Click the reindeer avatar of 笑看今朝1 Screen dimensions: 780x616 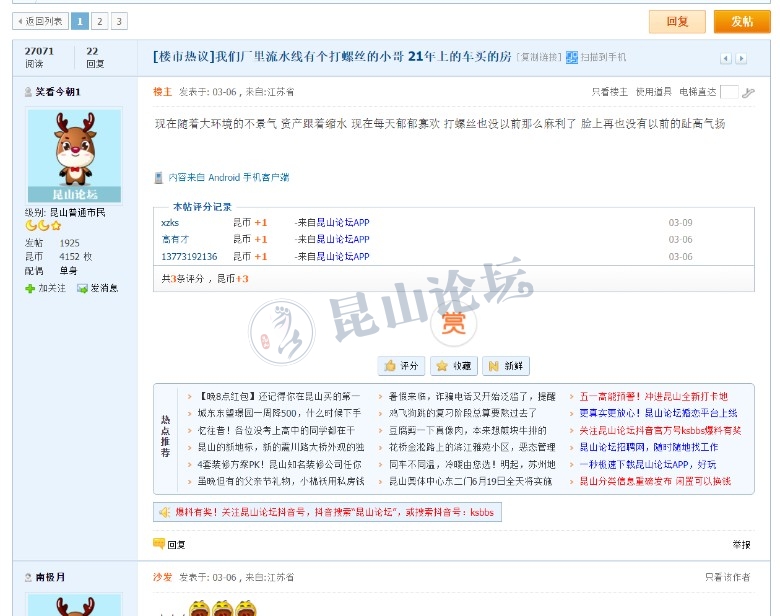click(x=74, y=155)
